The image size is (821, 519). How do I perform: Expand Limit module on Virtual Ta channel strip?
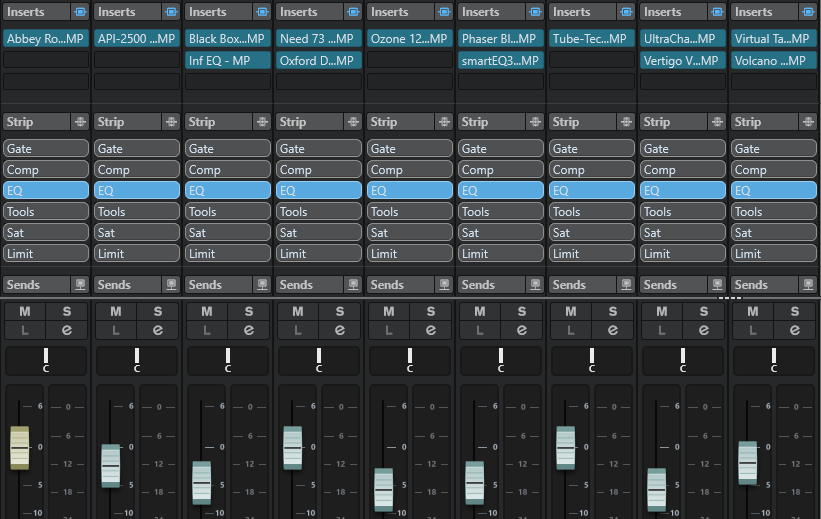point(774,253)
